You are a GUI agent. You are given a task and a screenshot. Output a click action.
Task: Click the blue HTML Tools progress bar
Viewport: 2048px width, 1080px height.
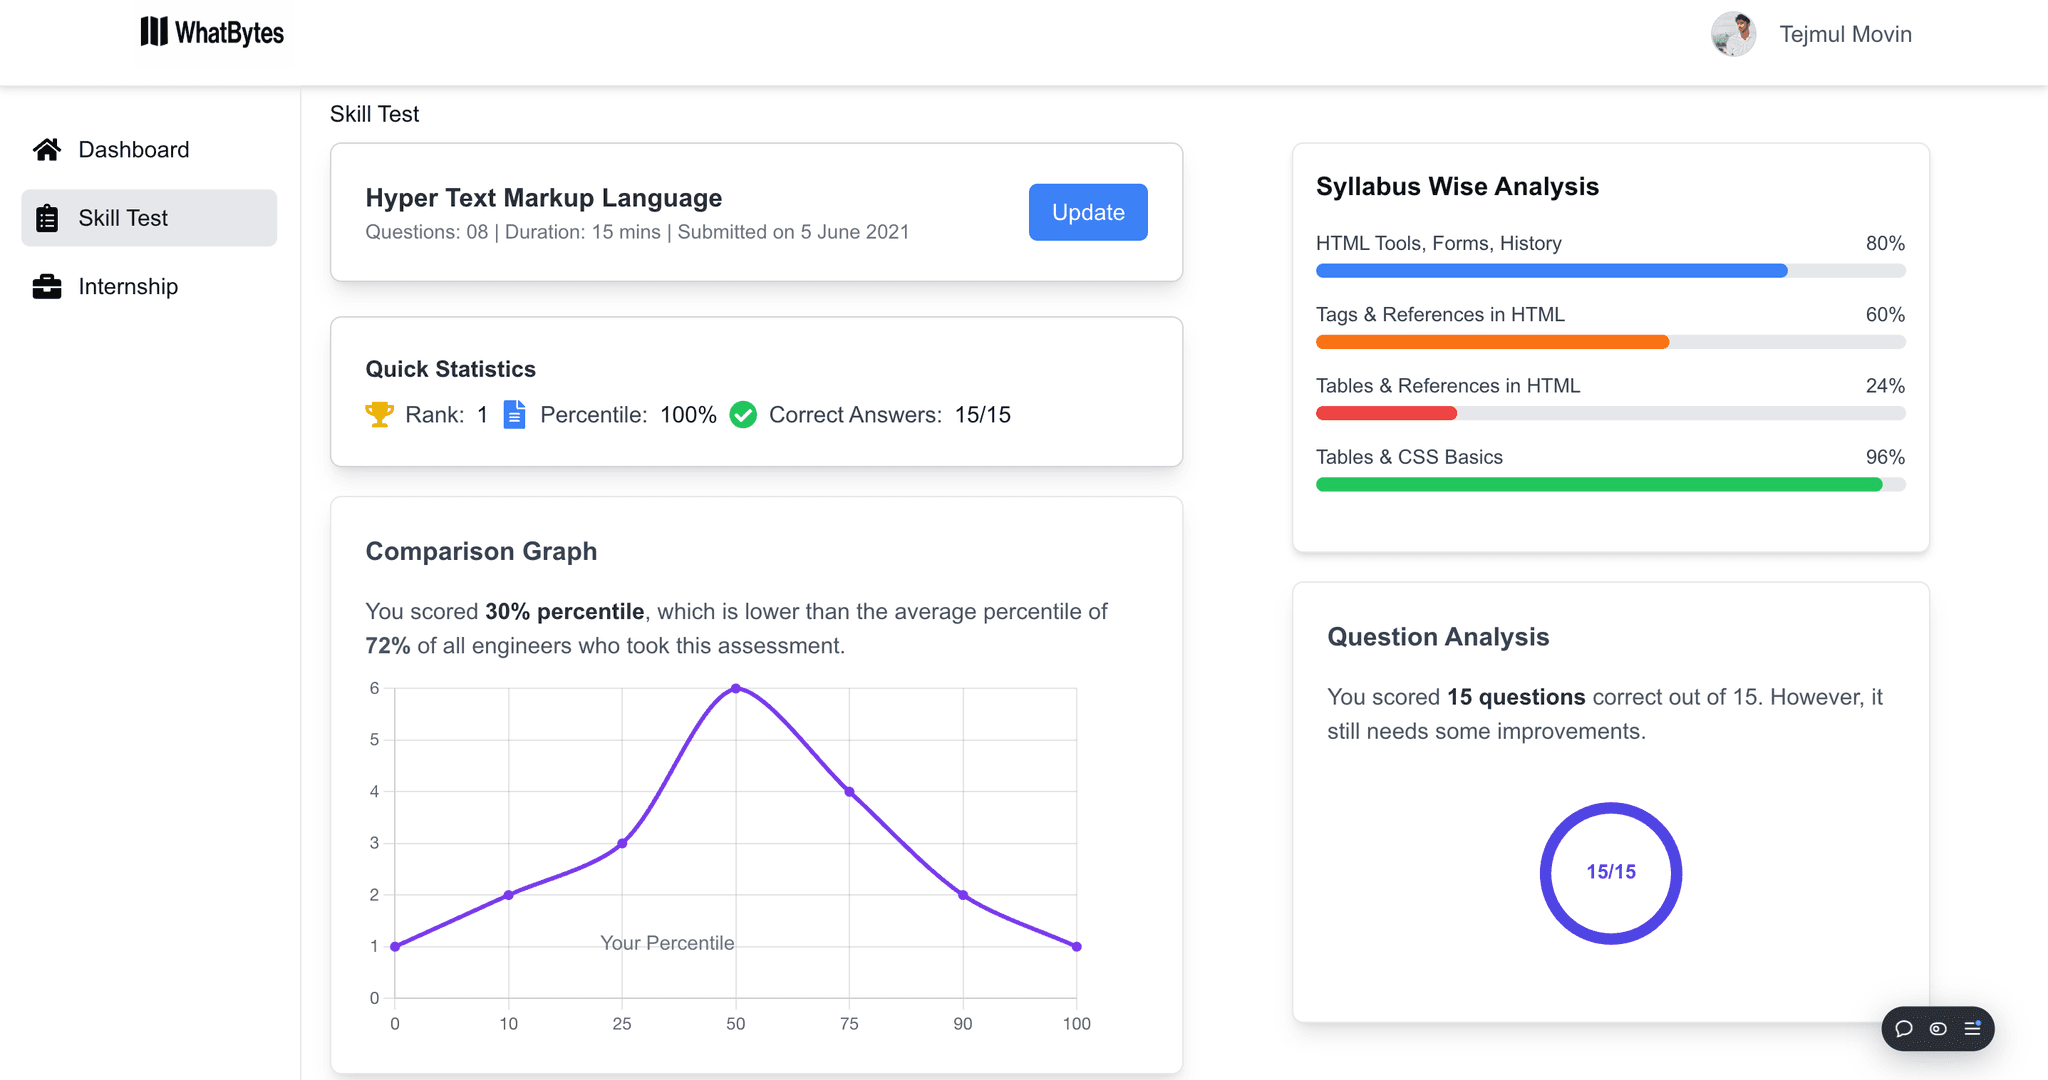tap(1551, 271)
